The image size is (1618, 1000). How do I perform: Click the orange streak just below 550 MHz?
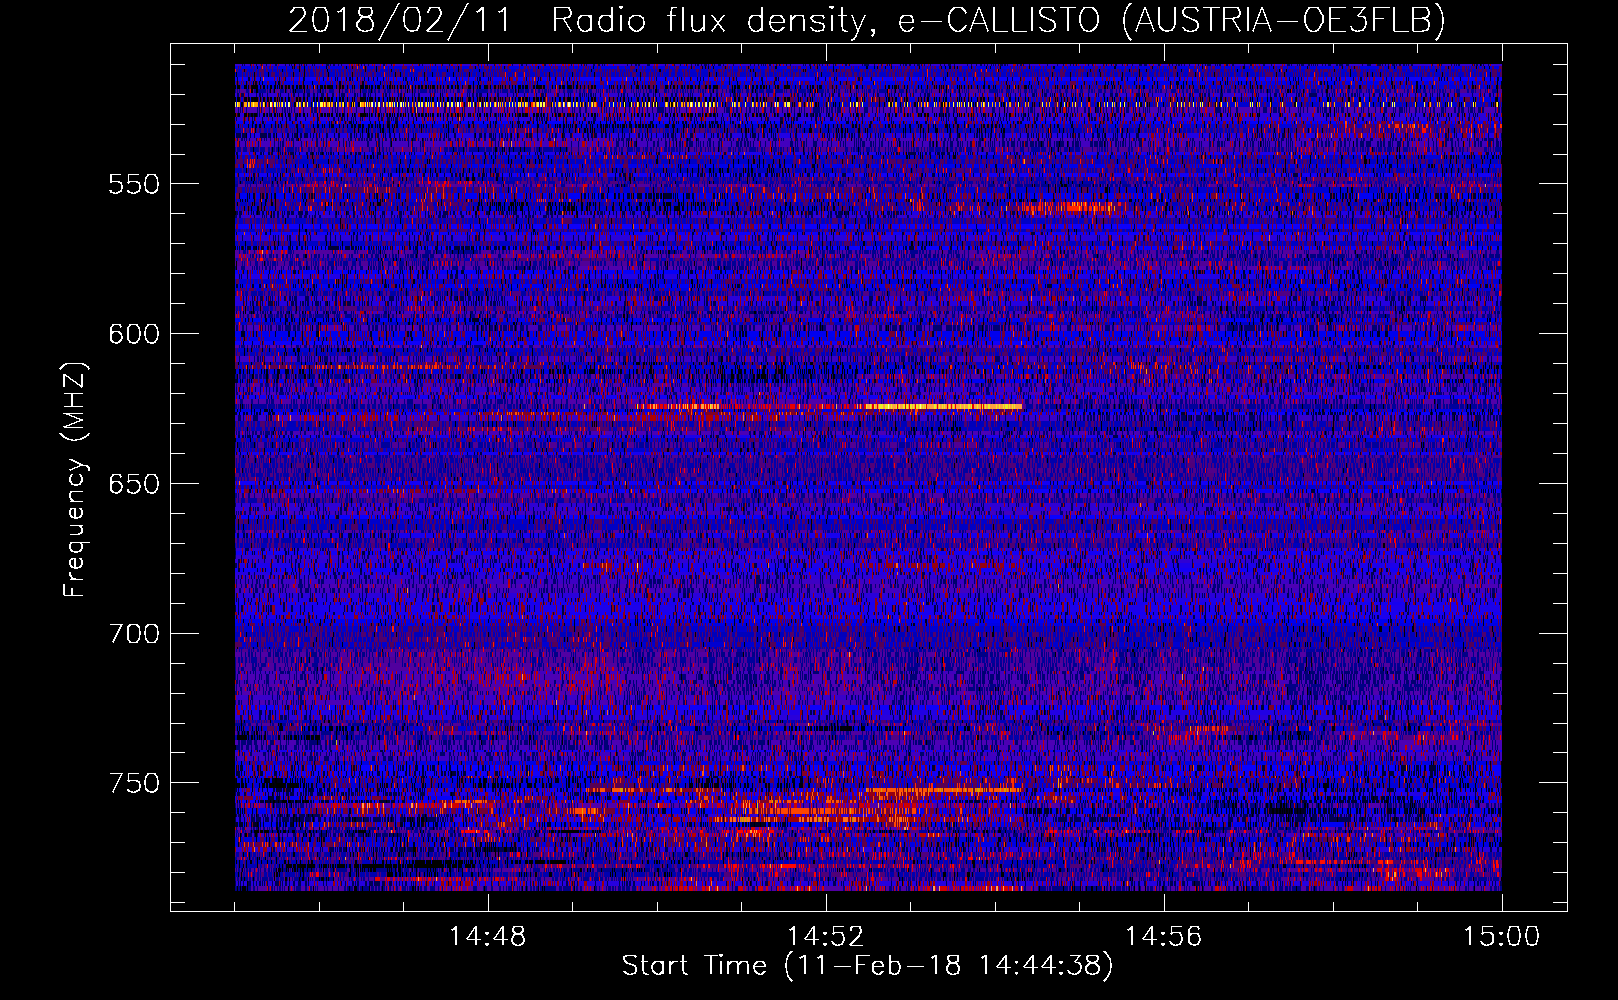(x=1070, y=208)
